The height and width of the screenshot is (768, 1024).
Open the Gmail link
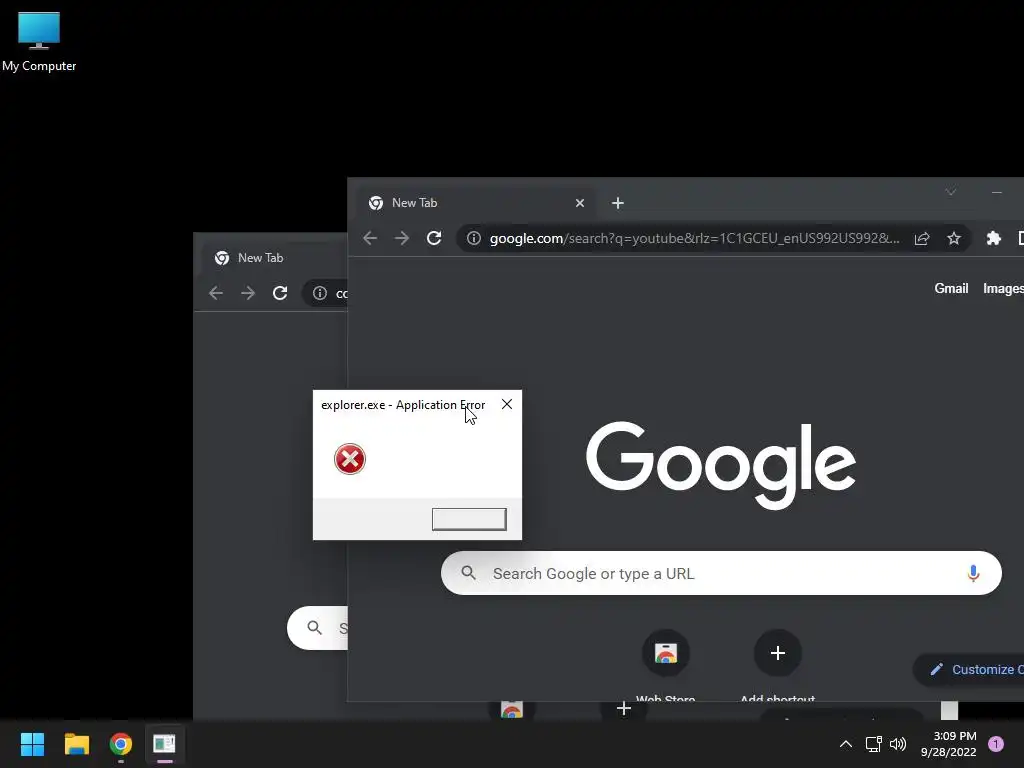[x=952, y=289]
